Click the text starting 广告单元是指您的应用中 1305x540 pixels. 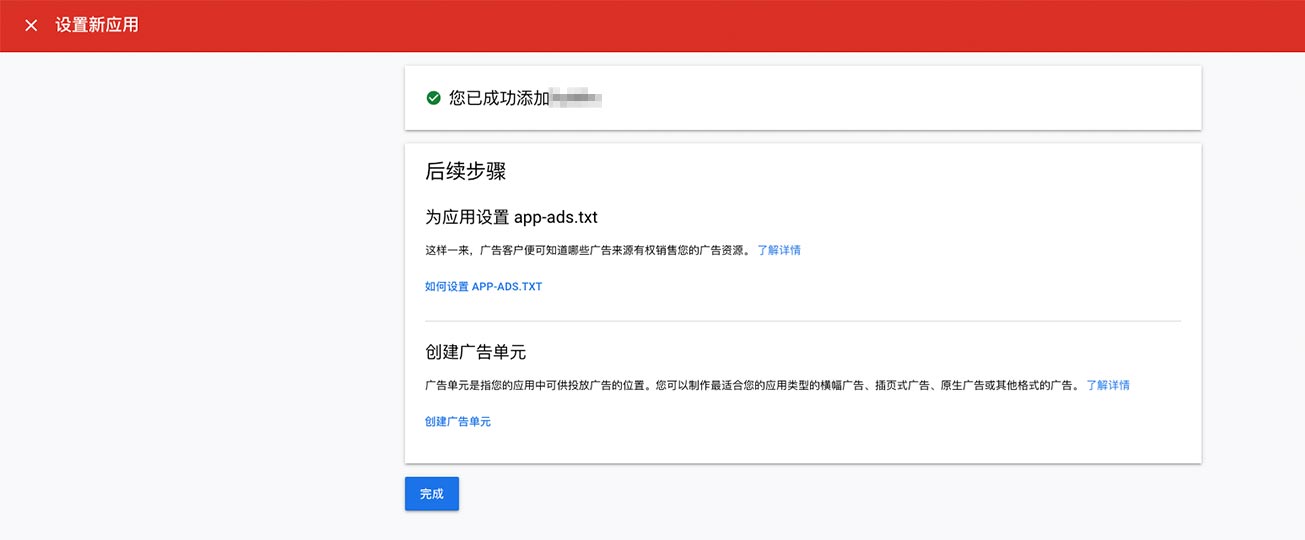click(752, 385)
